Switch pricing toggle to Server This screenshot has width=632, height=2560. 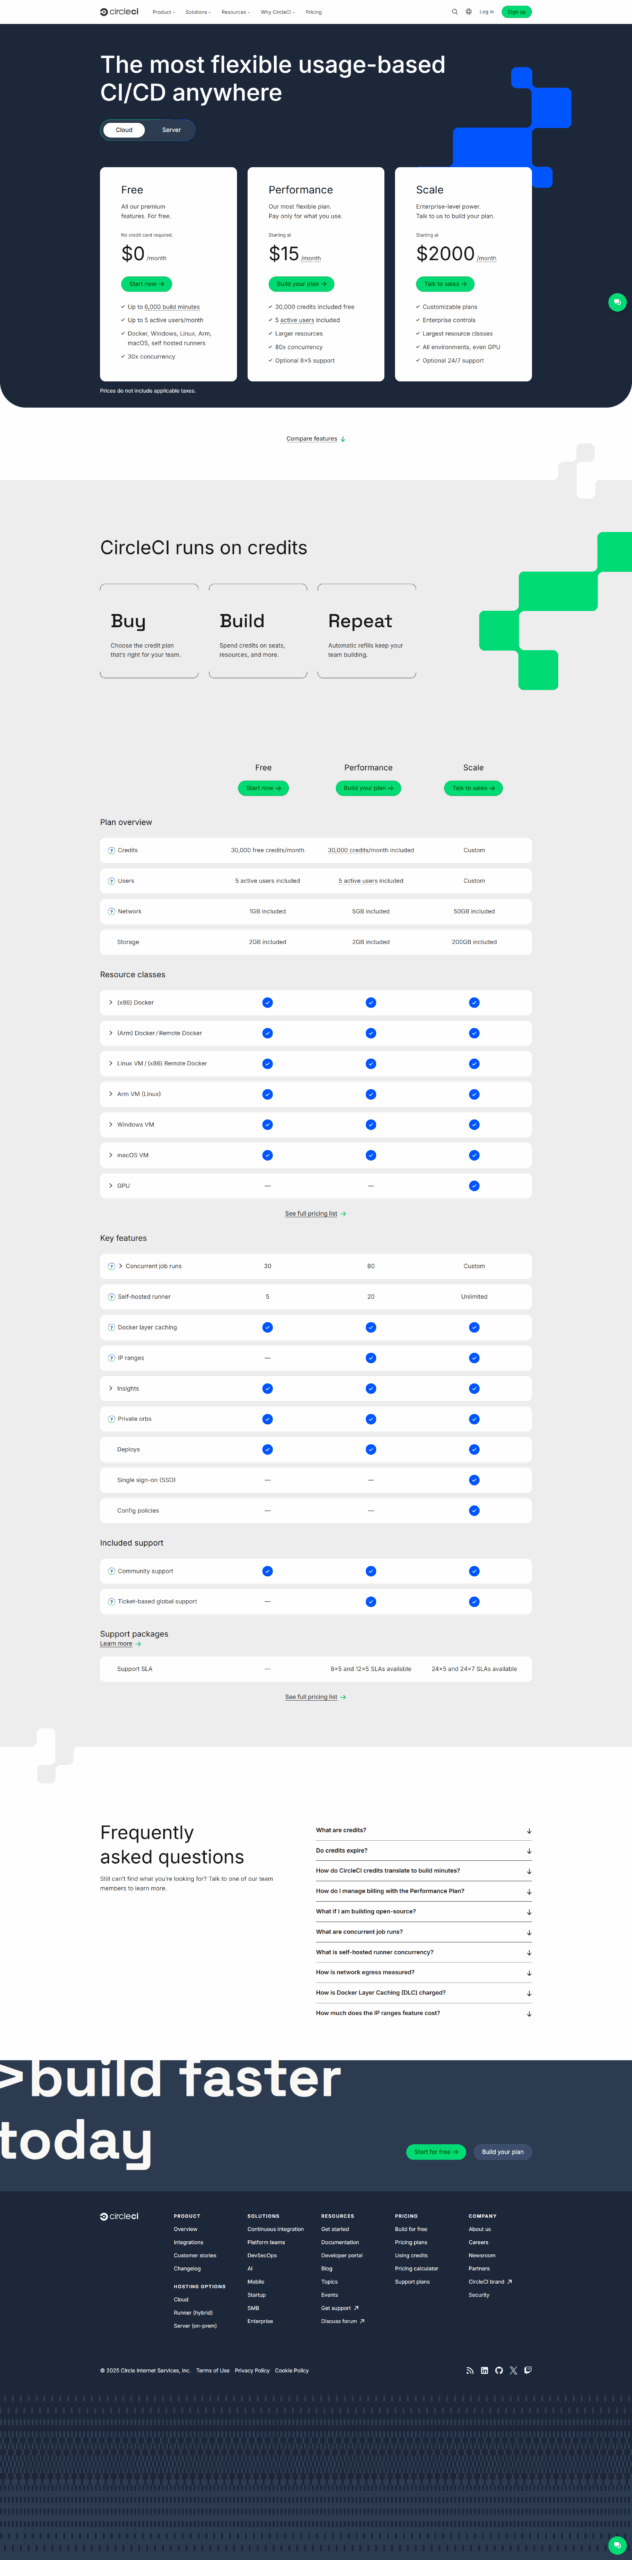coord(172,130)
